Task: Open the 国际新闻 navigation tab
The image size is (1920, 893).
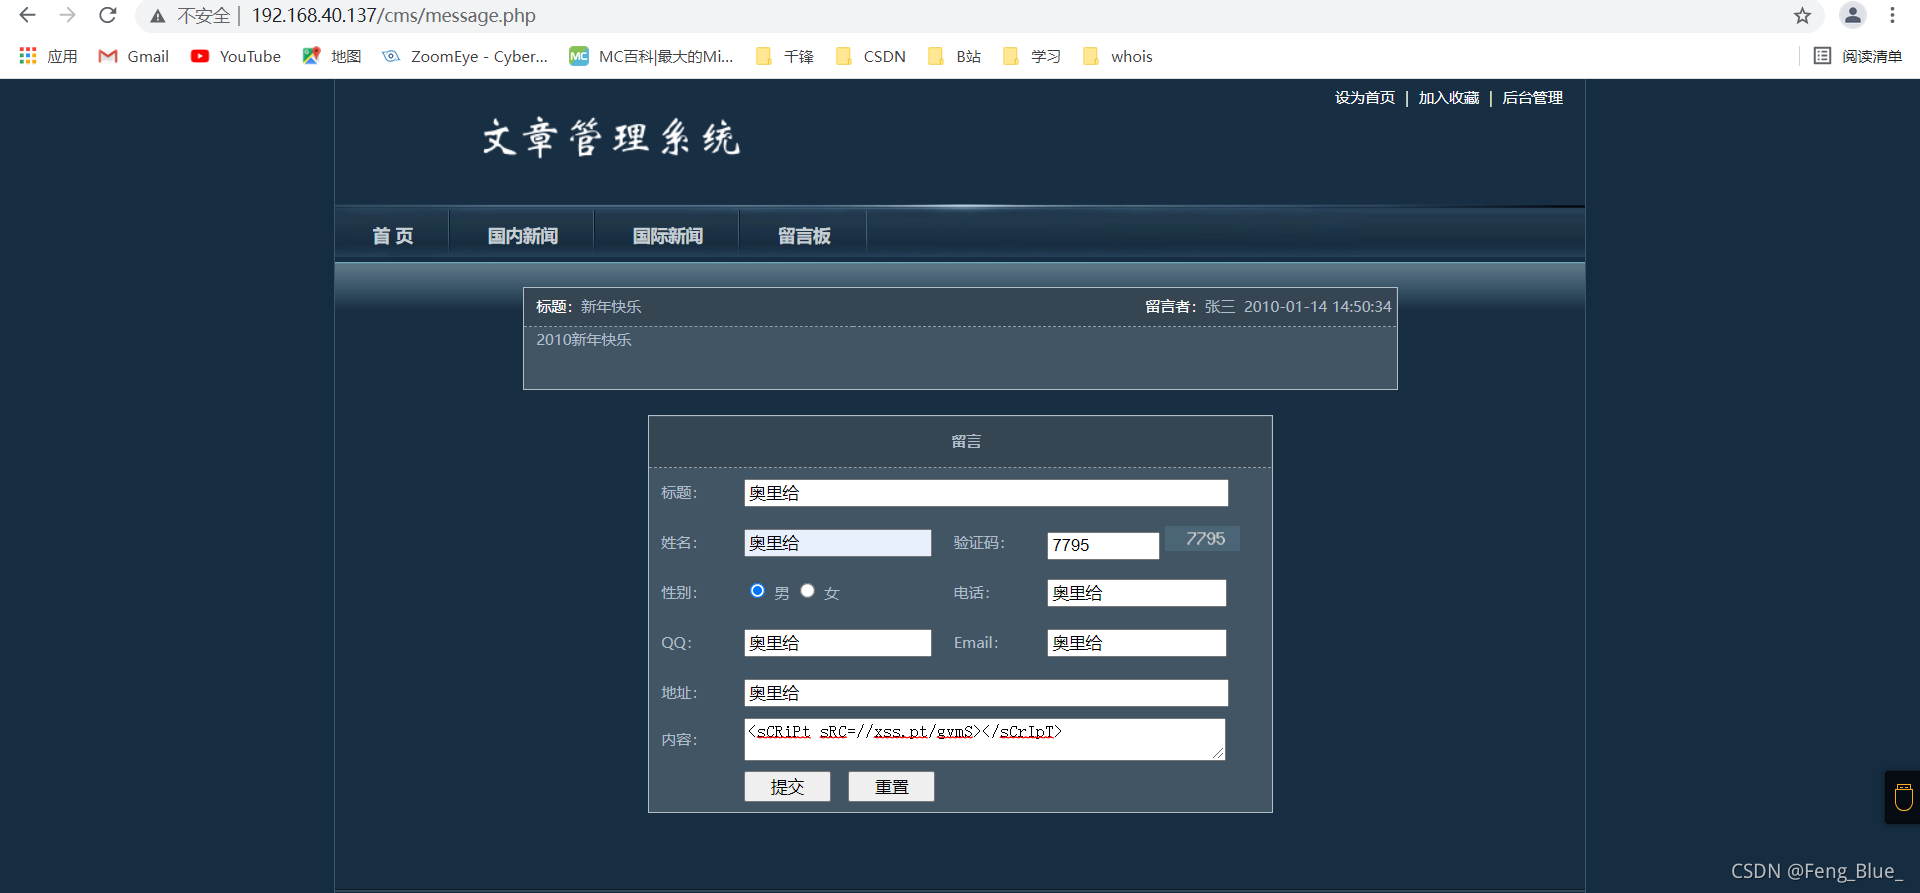Action: point(667,236)
